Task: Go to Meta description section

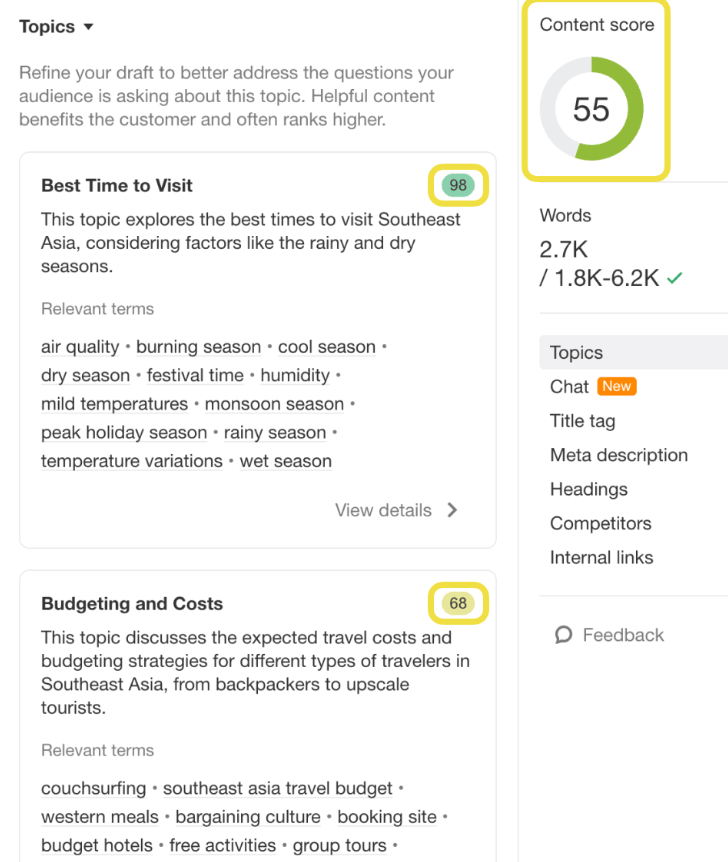Action: click(x=619, y=455)
